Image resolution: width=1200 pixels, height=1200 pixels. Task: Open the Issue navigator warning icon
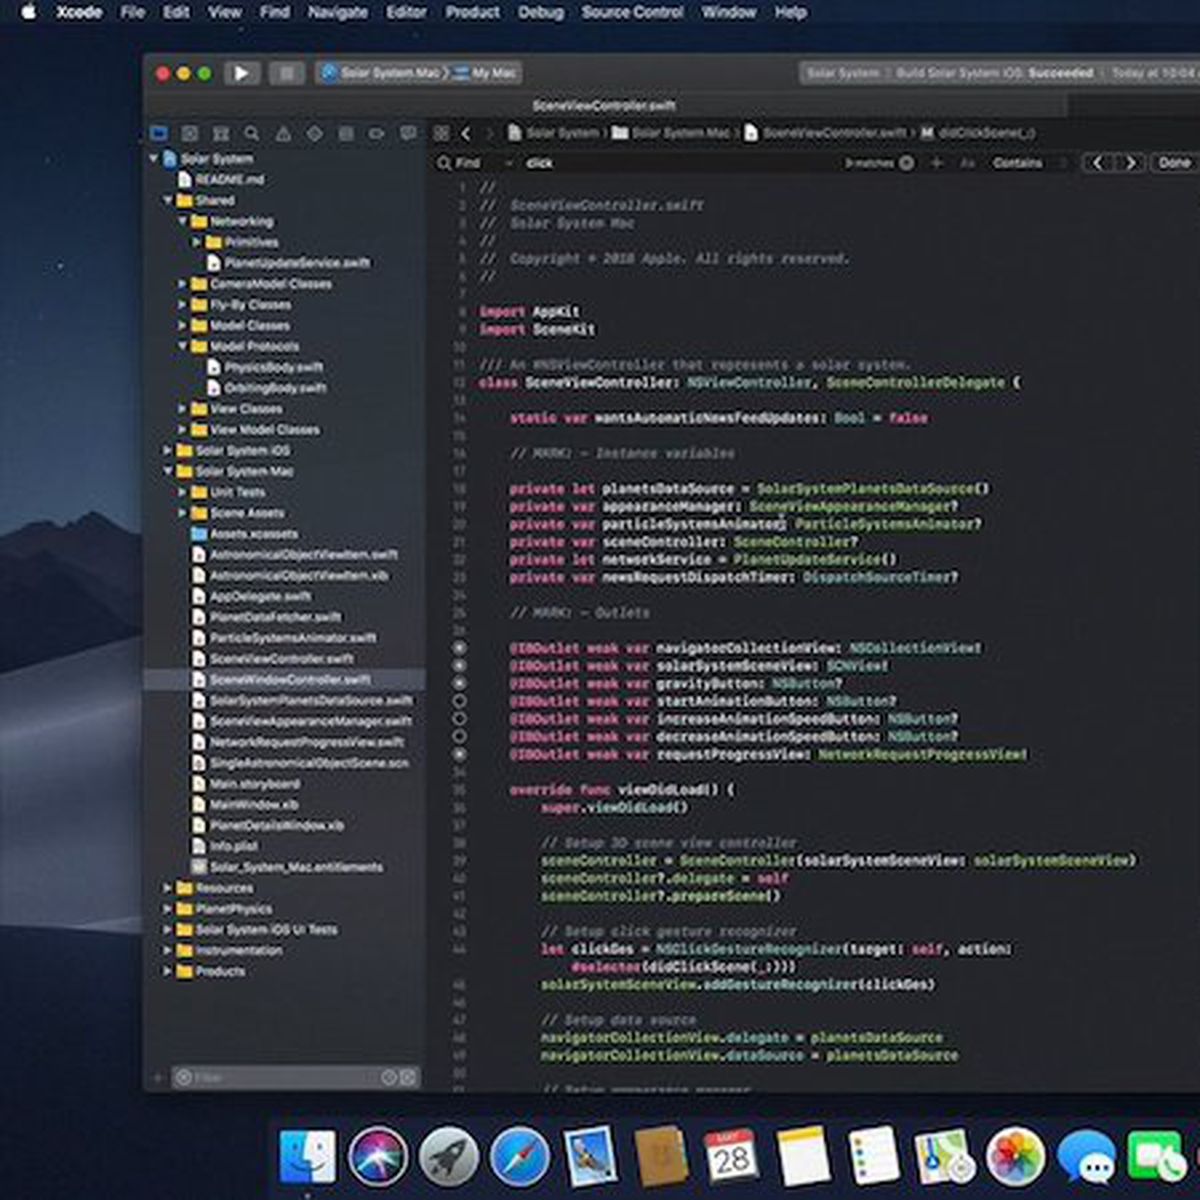tap(283, 133)
